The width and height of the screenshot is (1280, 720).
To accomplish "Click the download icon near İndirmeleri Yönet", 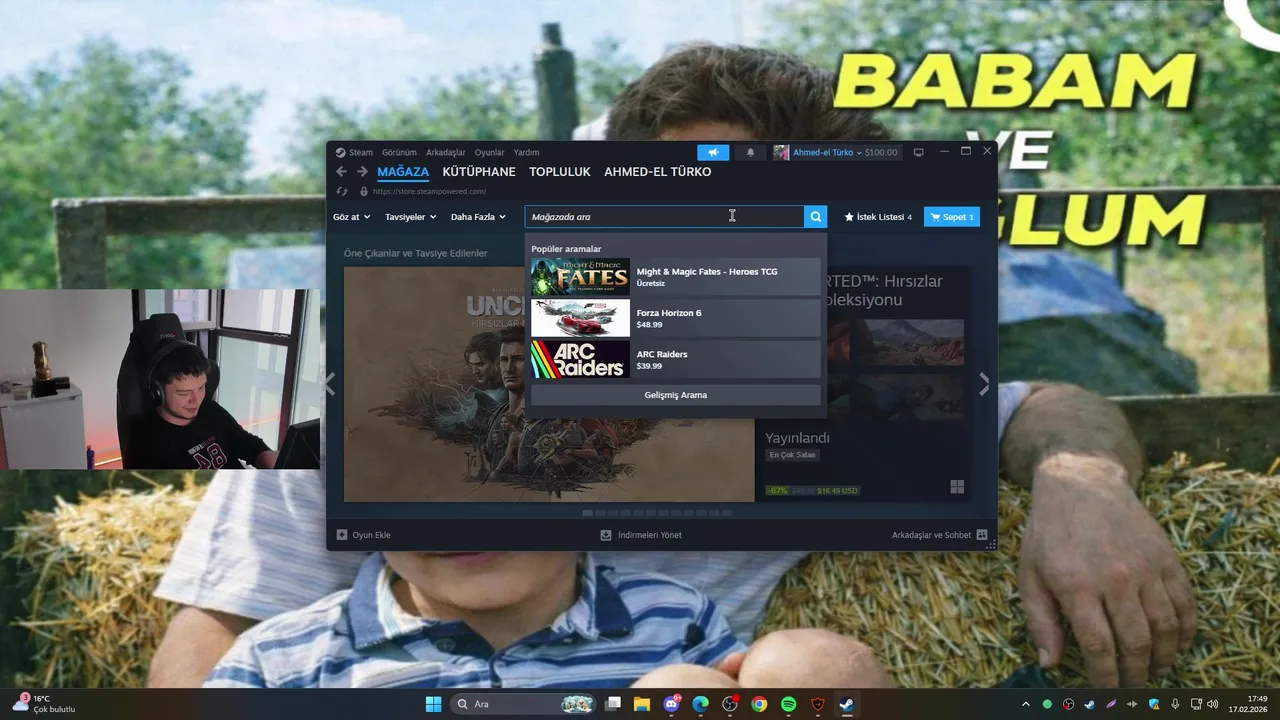I will (606, 535).
